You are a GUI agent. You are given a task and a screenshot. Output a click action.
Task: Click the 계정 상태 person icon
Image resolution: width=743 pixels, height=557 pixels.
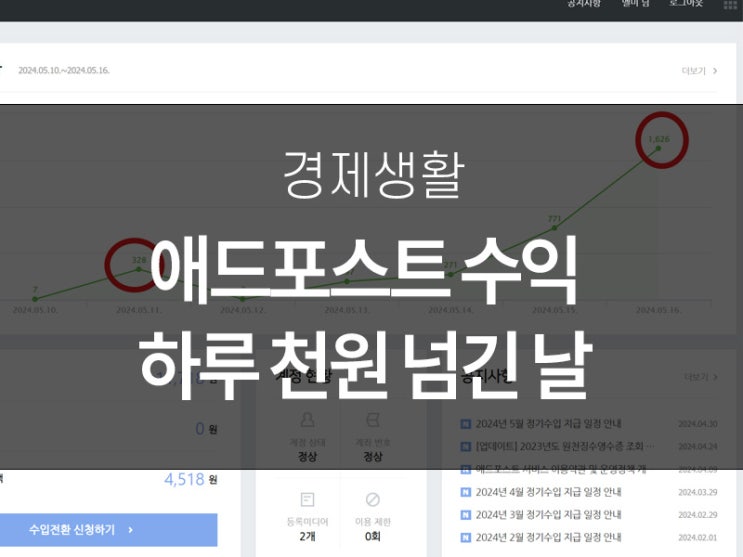tap(307, 420)
